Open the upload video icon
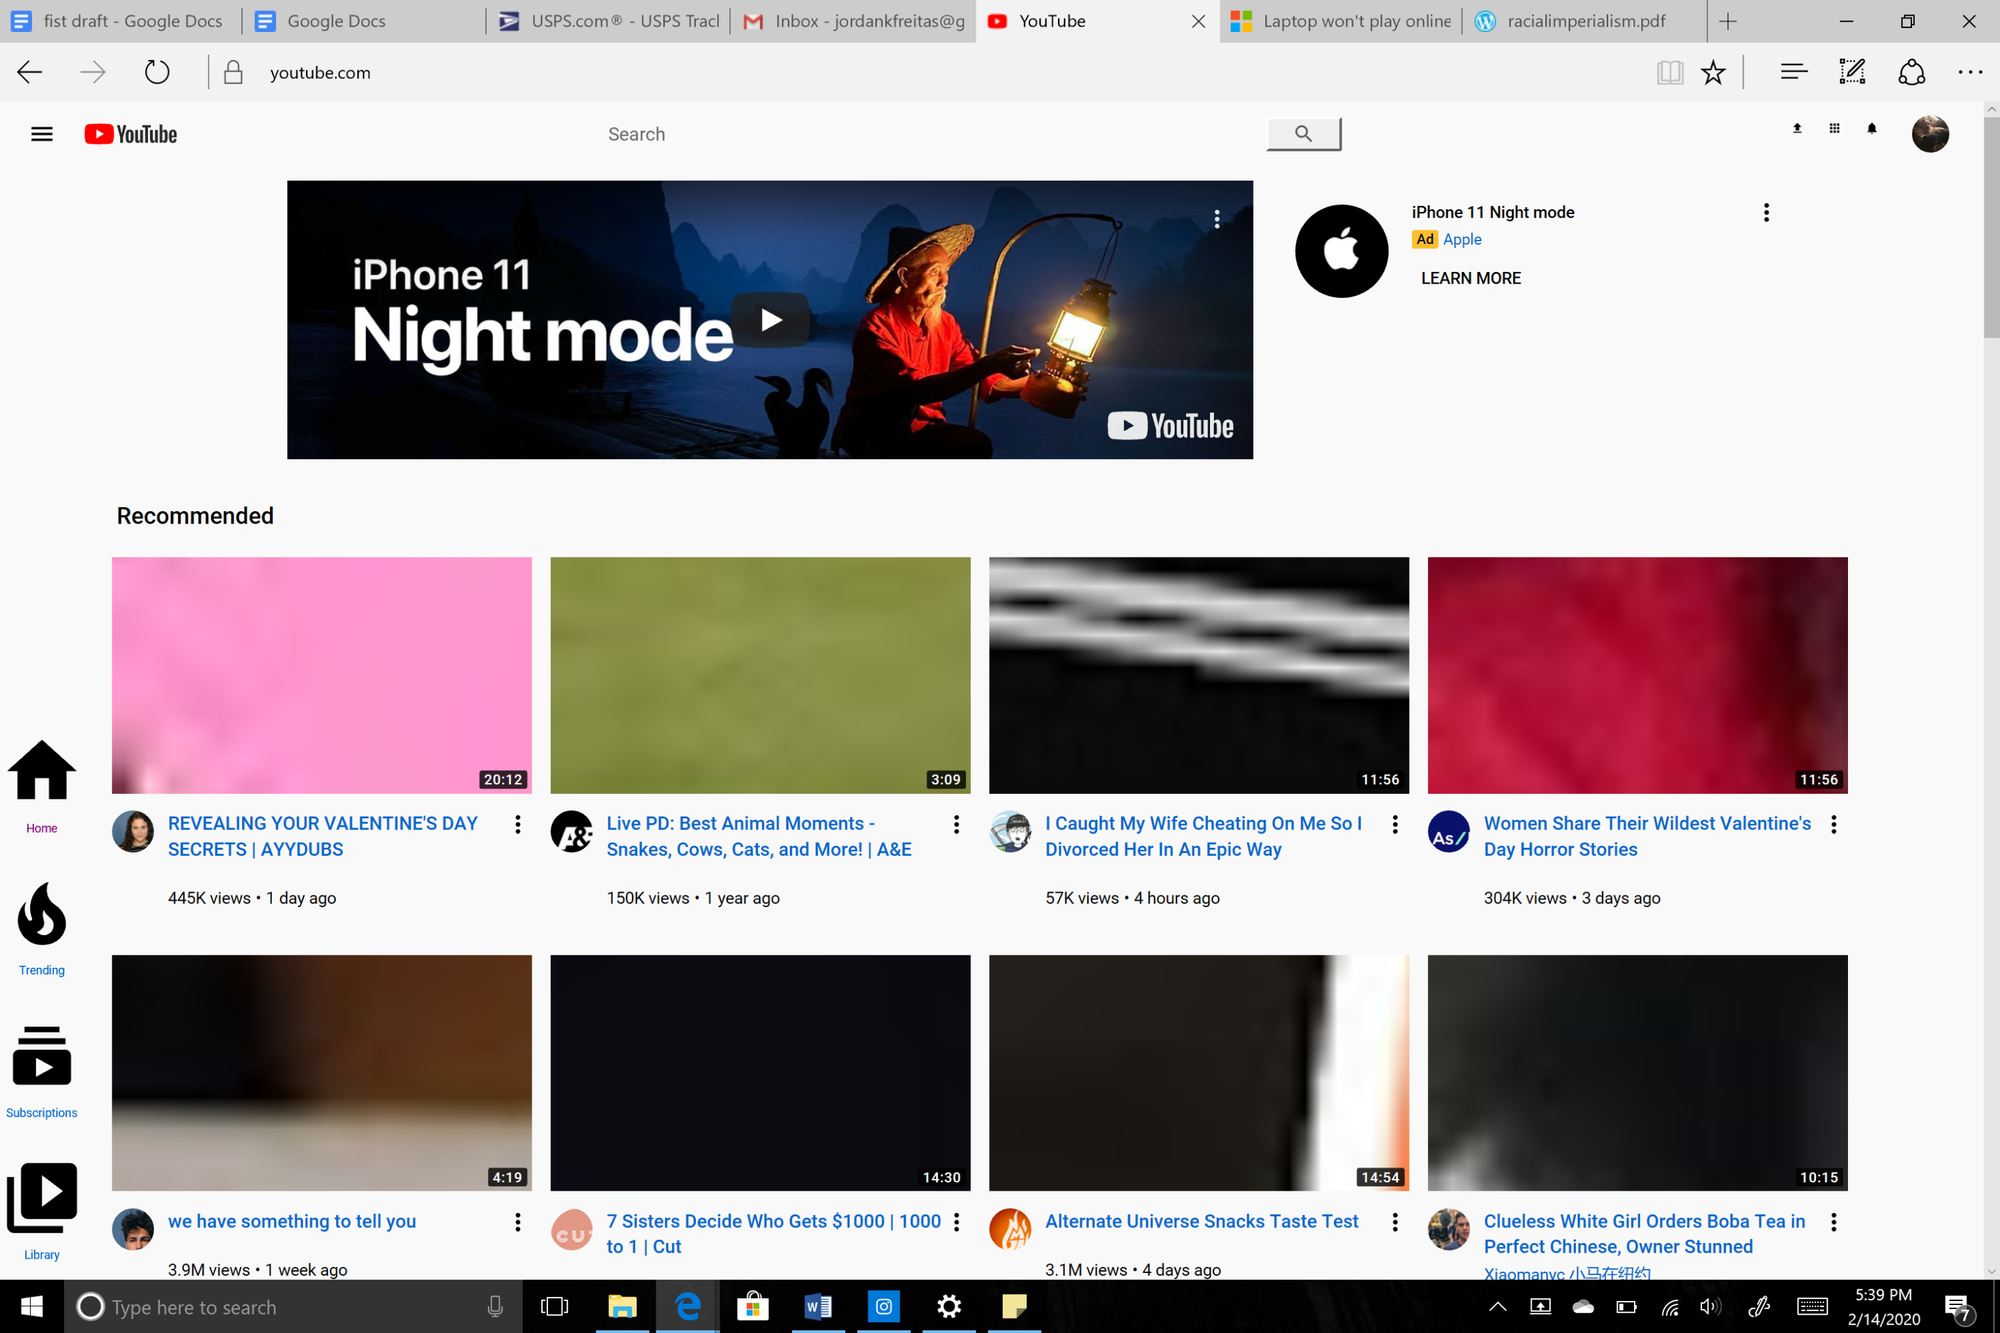2000x1333 pixels. pyautogui.click(x=1797, y=128)
